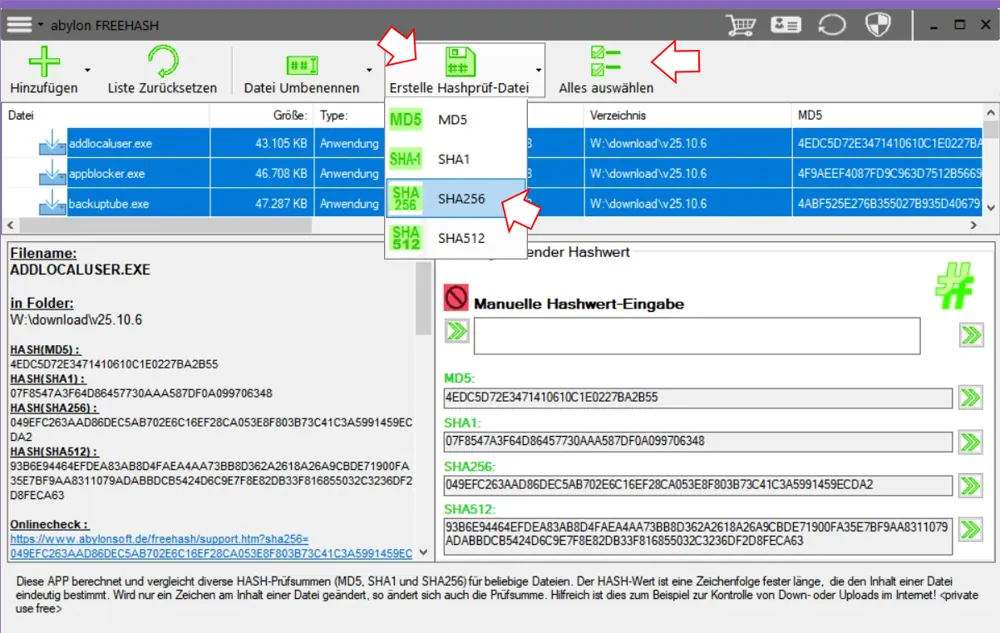This screenshot has width=1000, height=633.
Task: Click the SHA1 hash value field
Action: [698, 441]
